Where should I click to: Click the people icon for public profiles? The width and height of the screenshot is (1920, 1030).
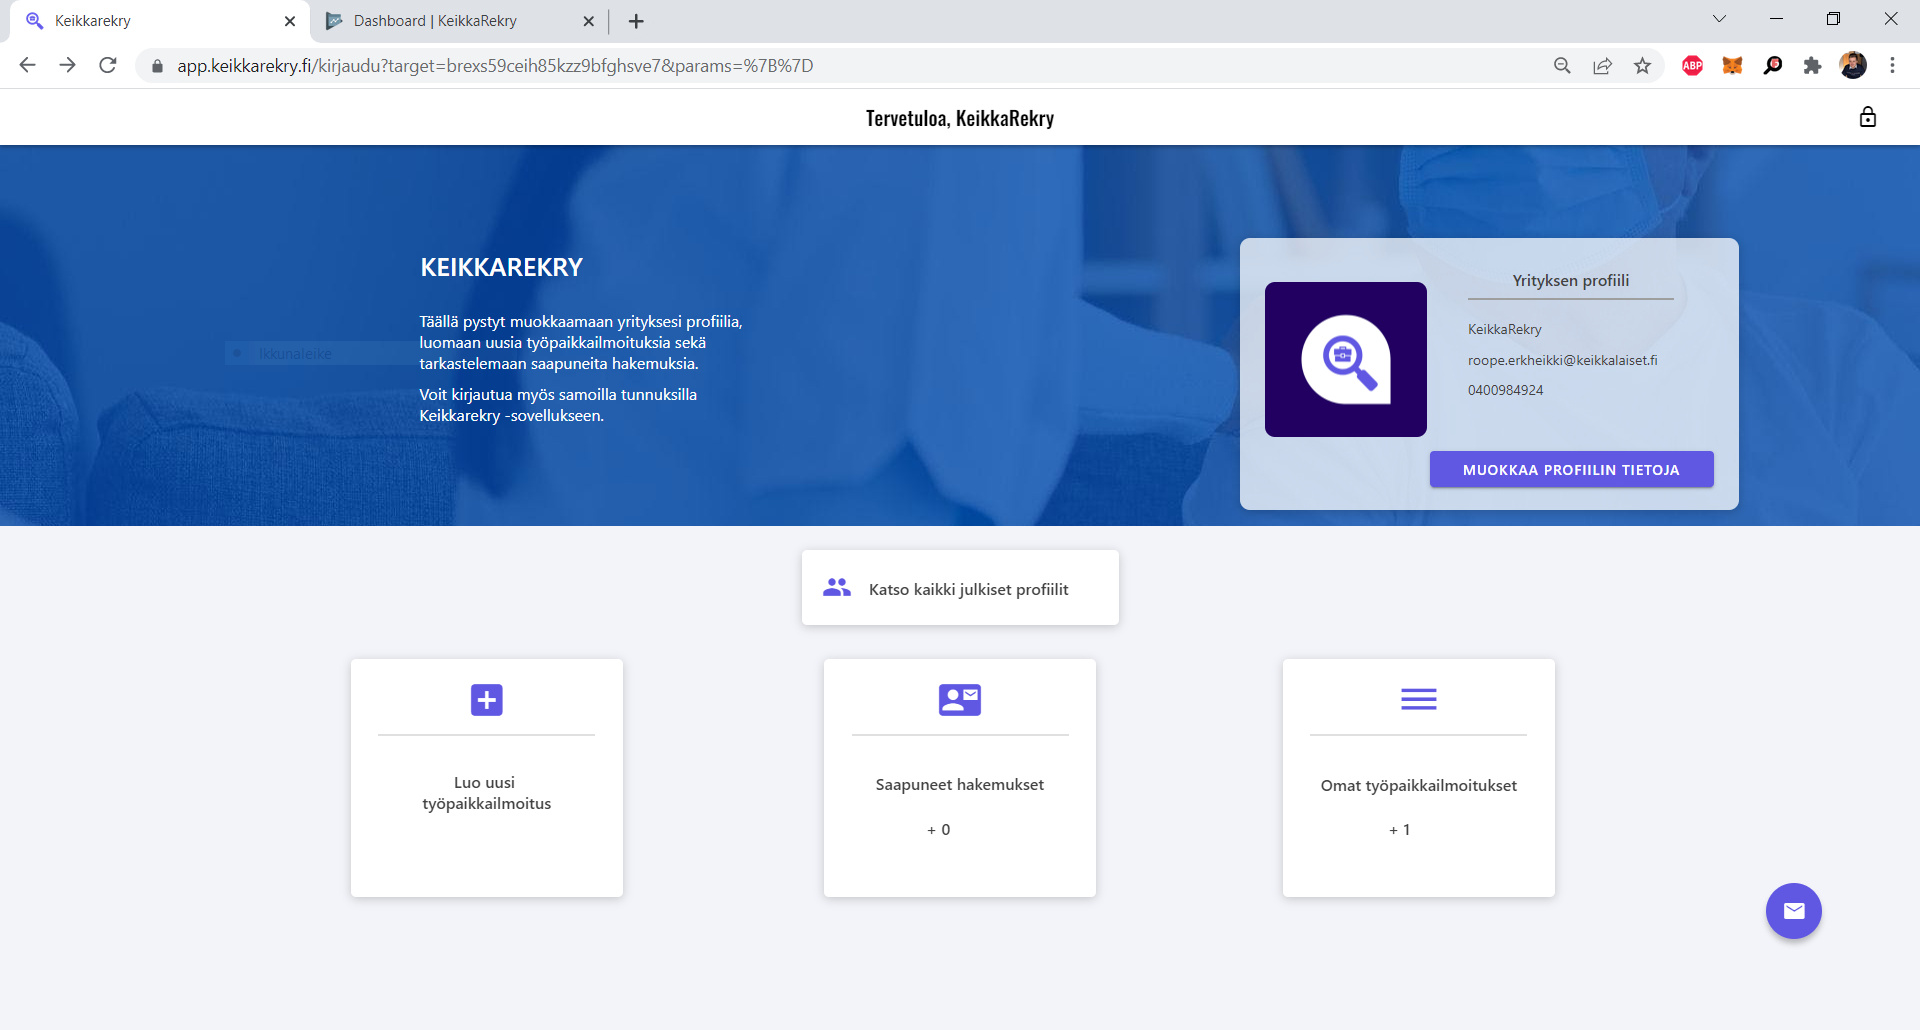(837, 588)
